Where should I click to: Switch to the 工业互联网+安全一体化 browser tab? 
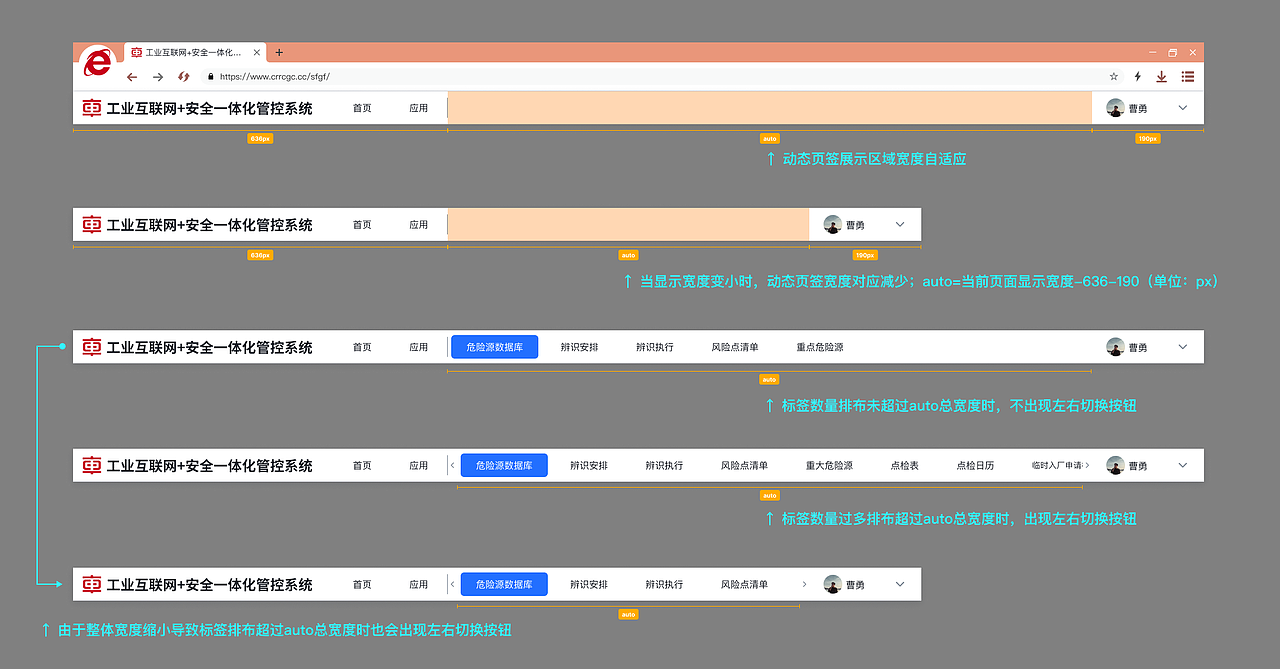click(190, 51)
